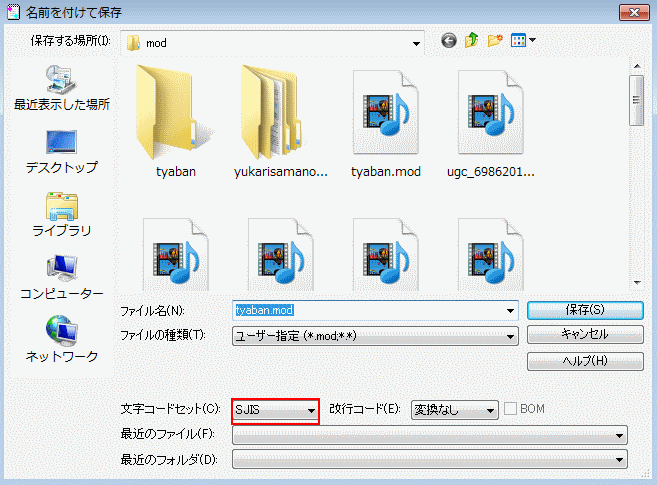Select the tyaban folder
This screenshot has height=485, width=657.
click(x=176, y=123)
